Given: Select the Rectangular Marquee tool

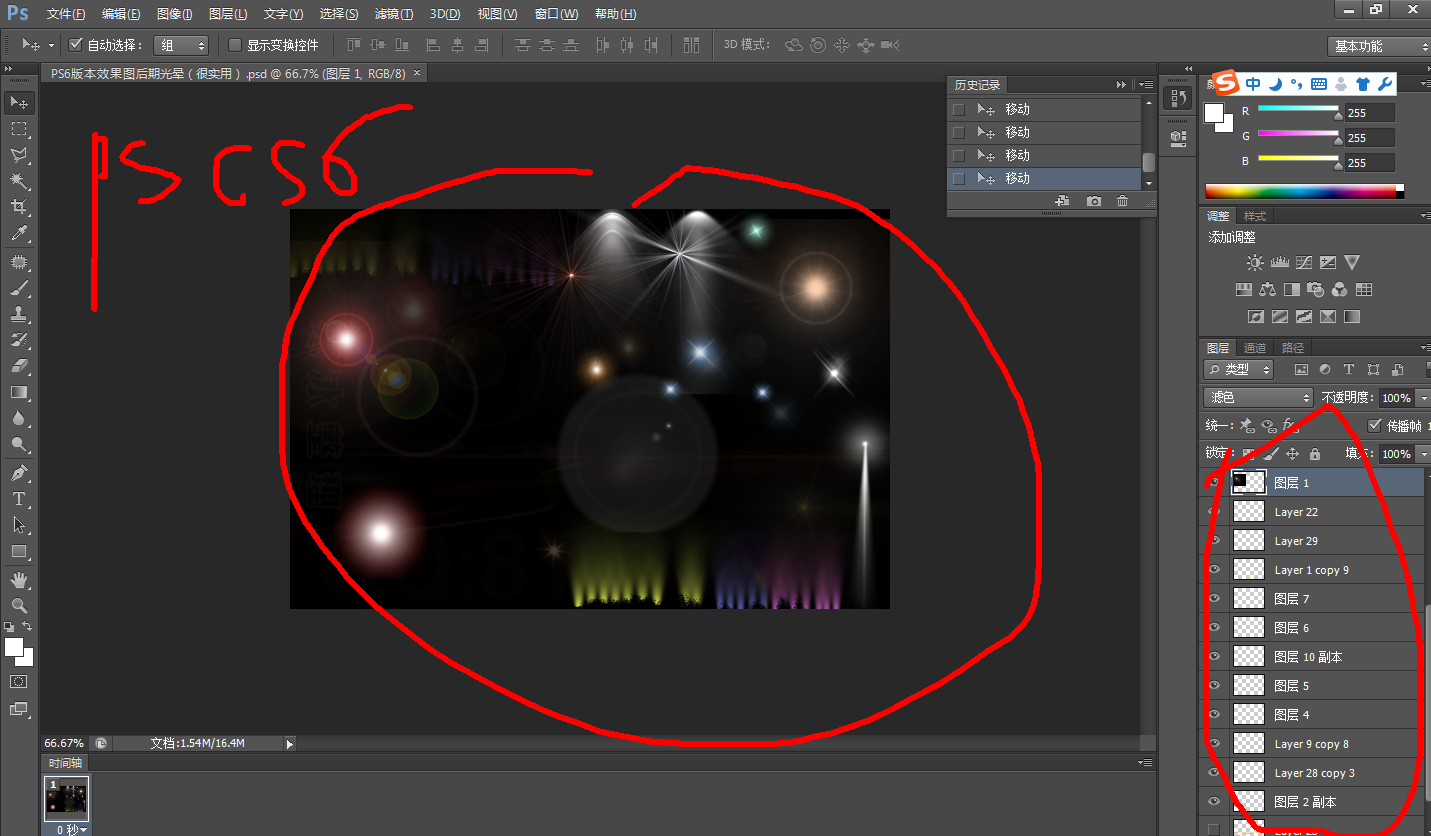Looking at the screenshot, I should [19, 129].
